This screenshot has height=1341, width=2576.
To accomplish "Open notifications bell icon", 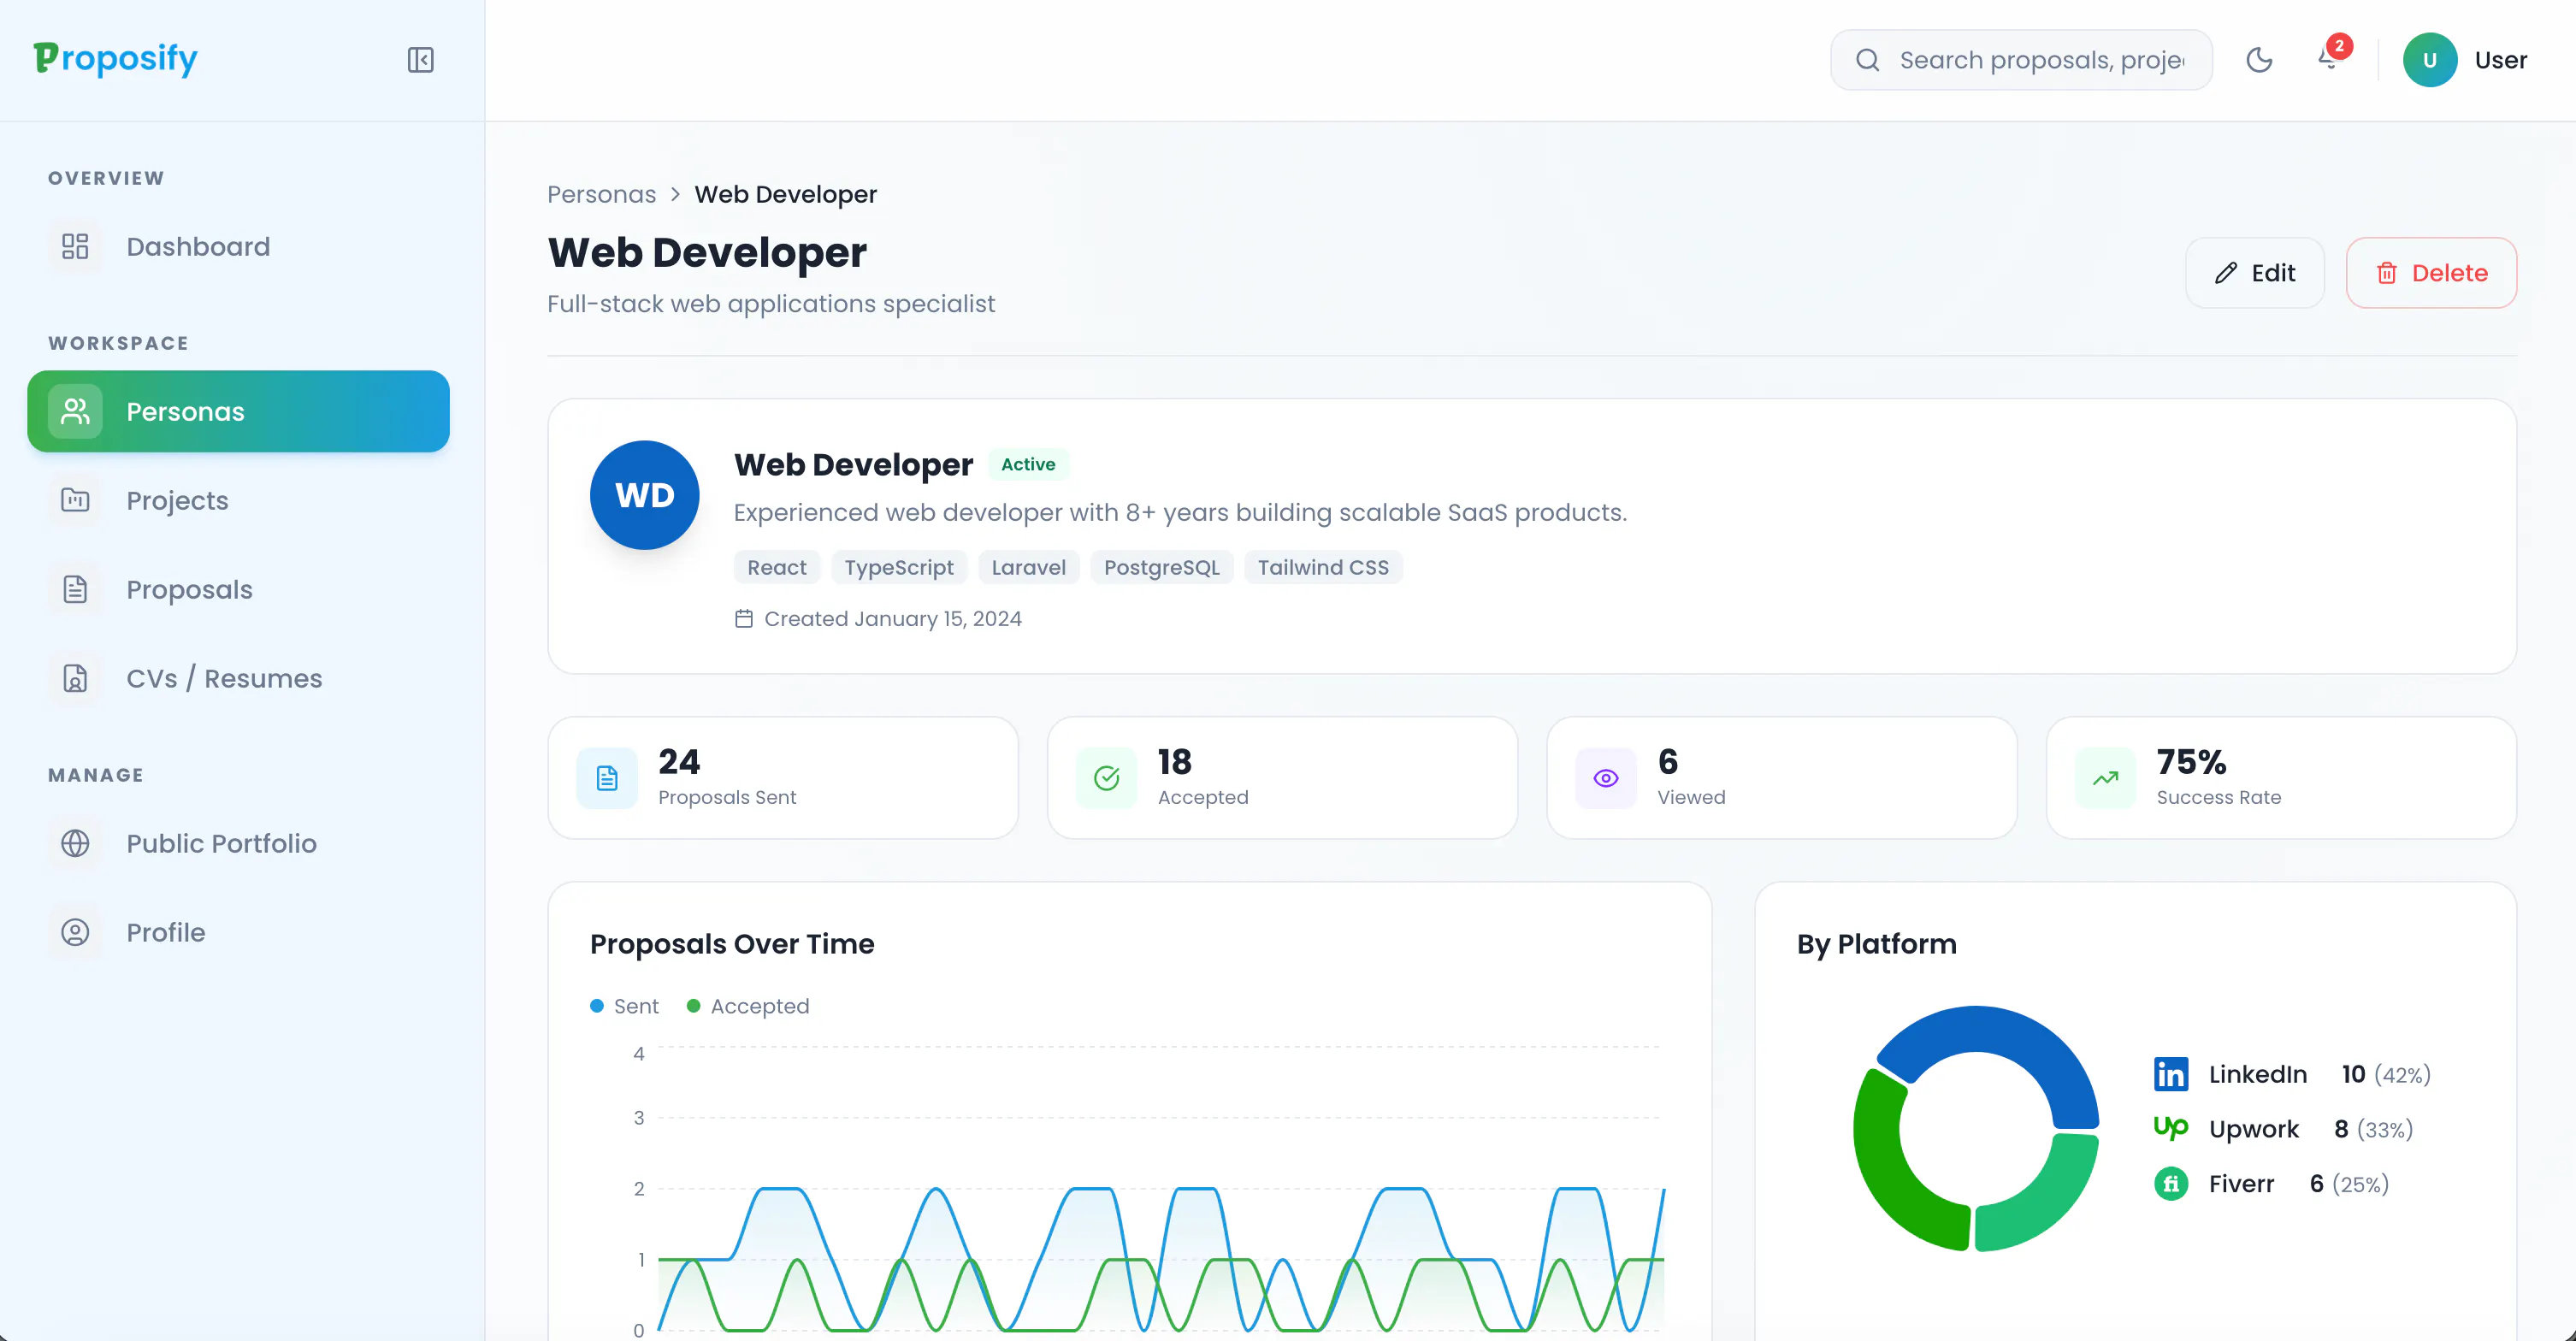I will pyautogui.click(x=2328, y=60).
